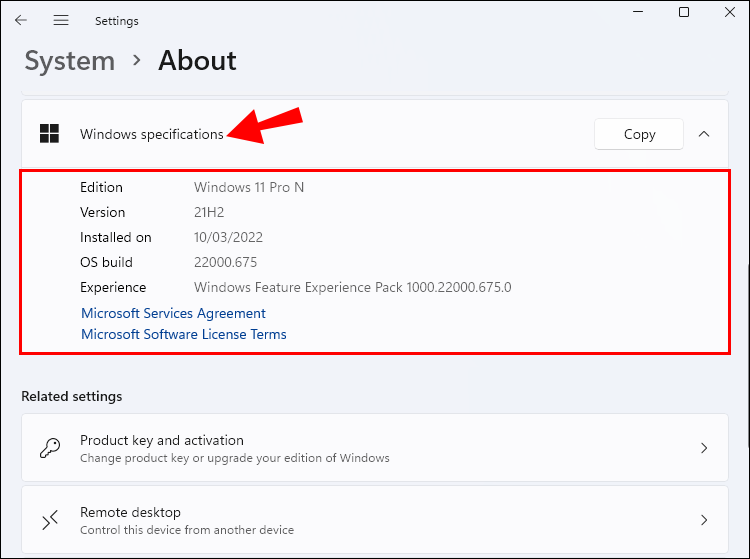The height and width of the screenshot is (559, 750).
Task: Select the Remote desktop title text
Action: pos(130,511)
